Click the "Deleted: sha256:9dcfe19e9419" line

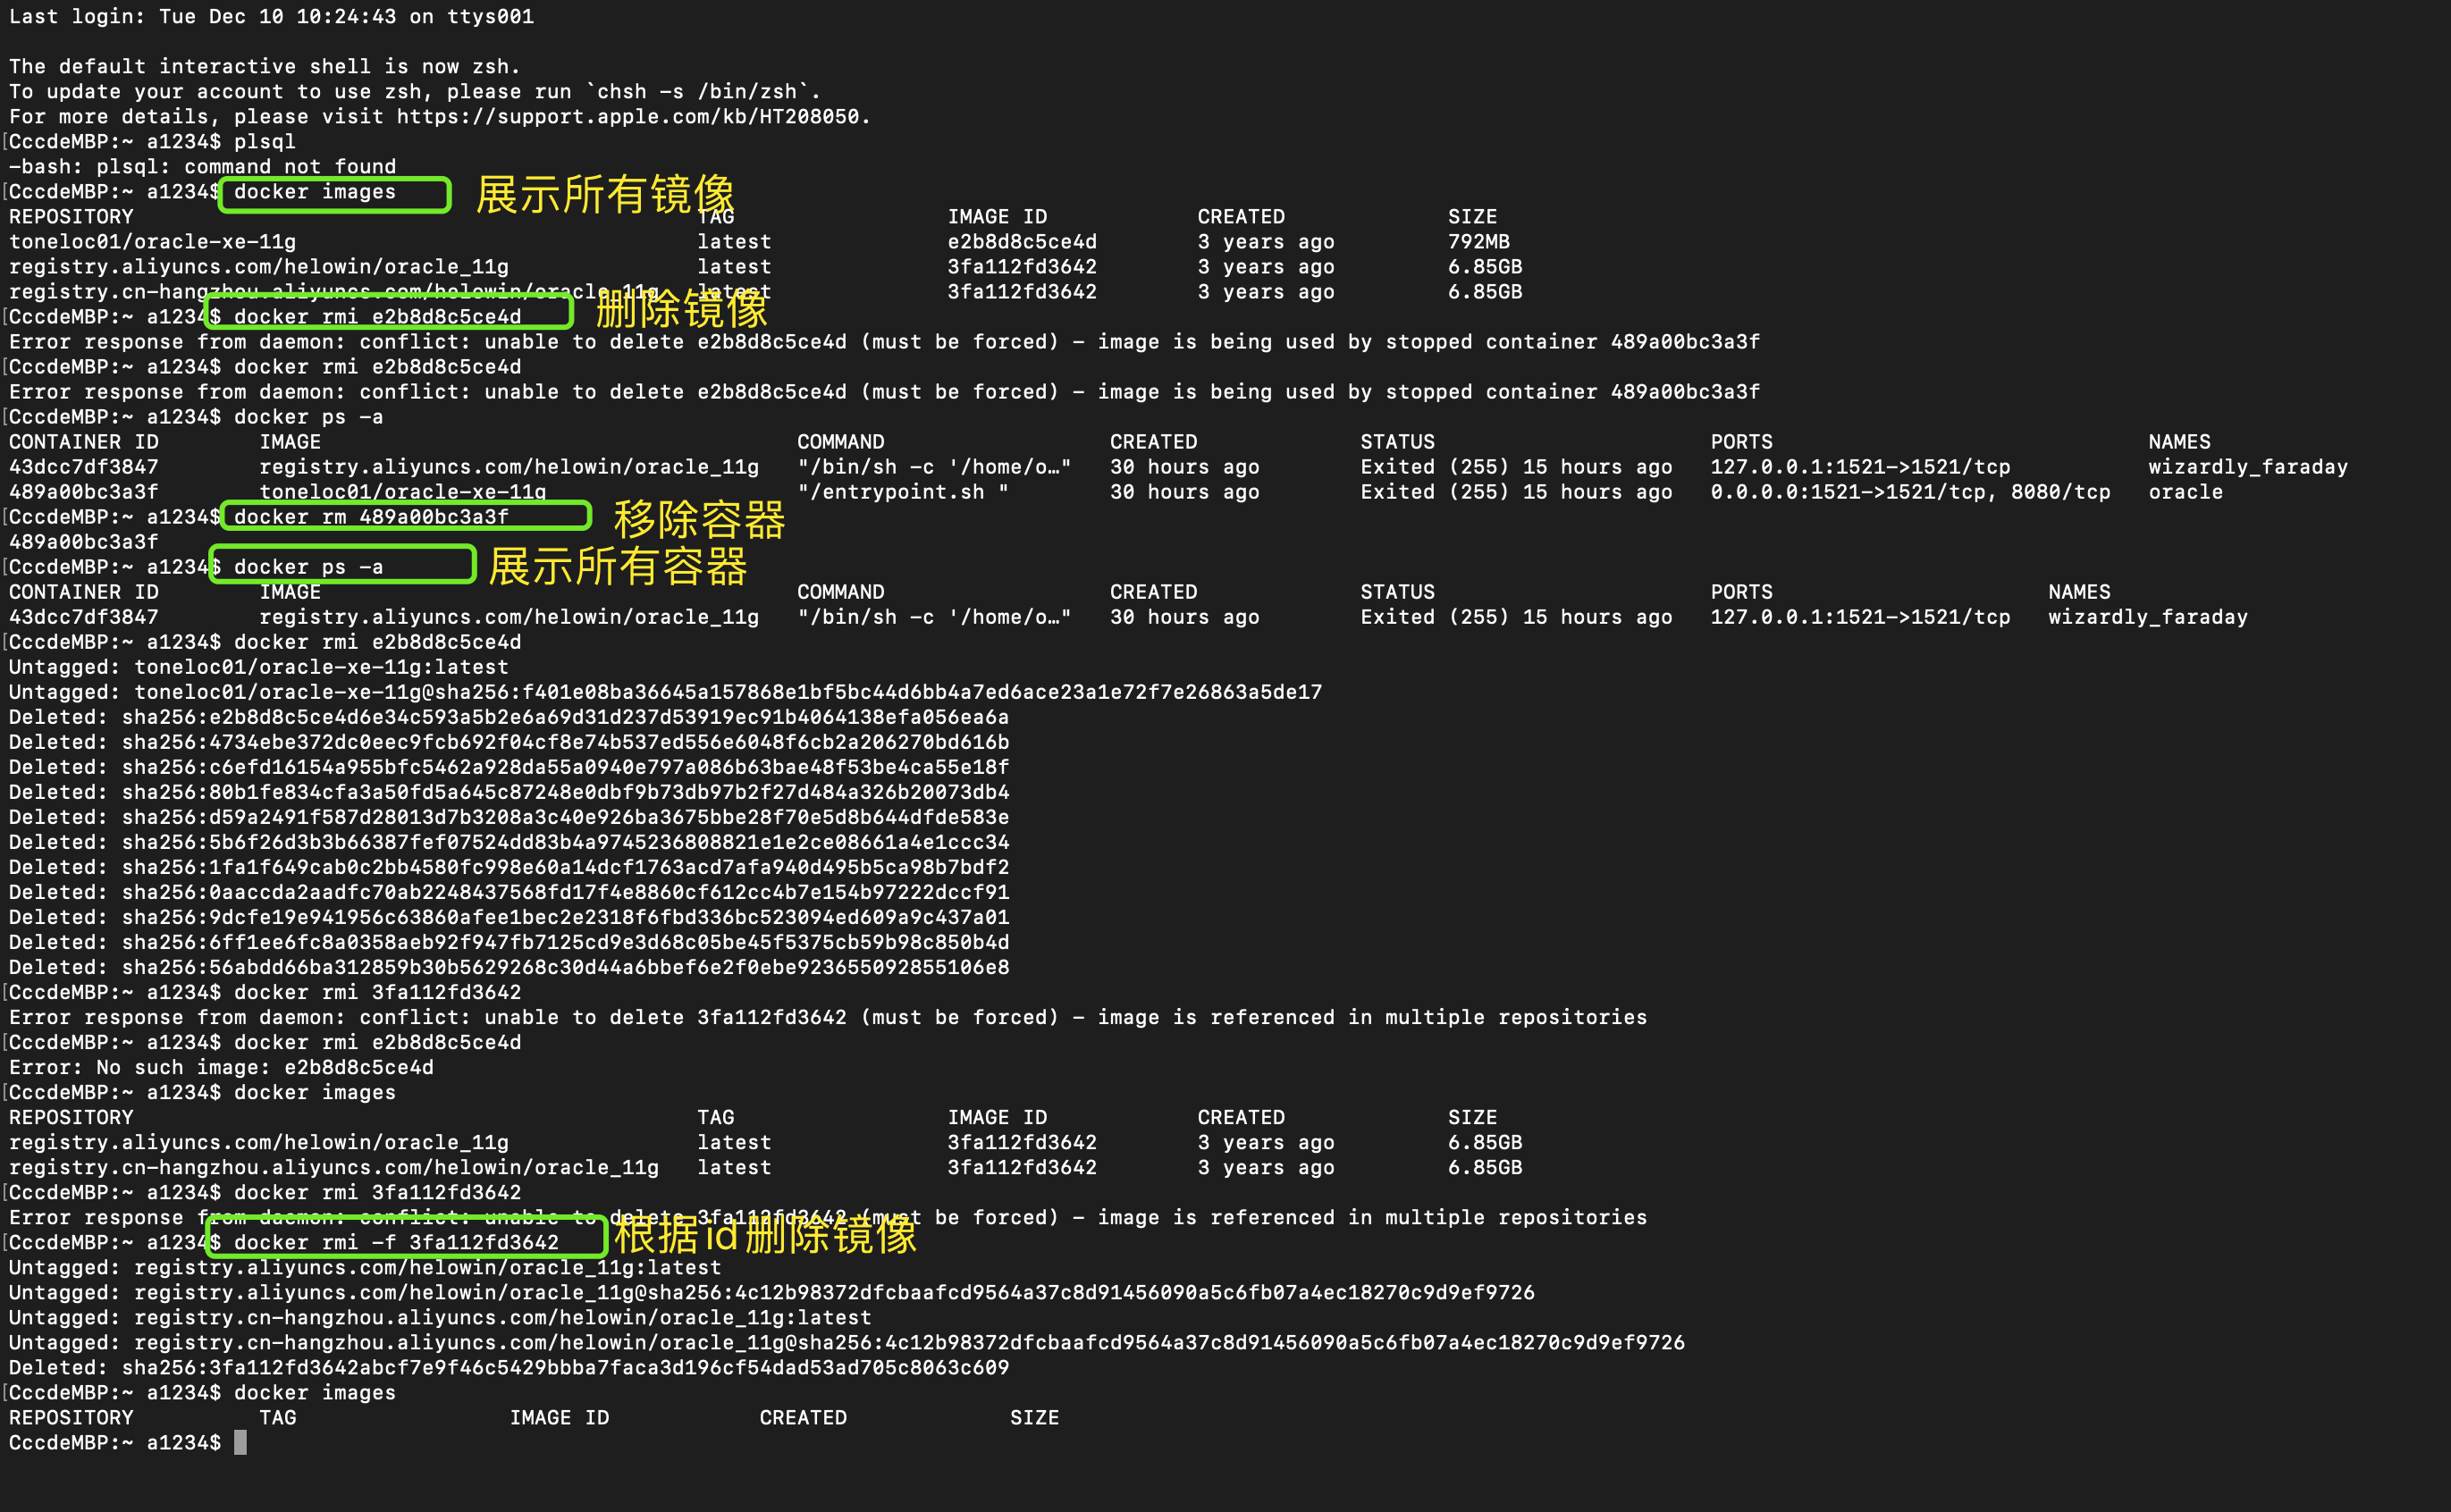(x=509, y=916)
